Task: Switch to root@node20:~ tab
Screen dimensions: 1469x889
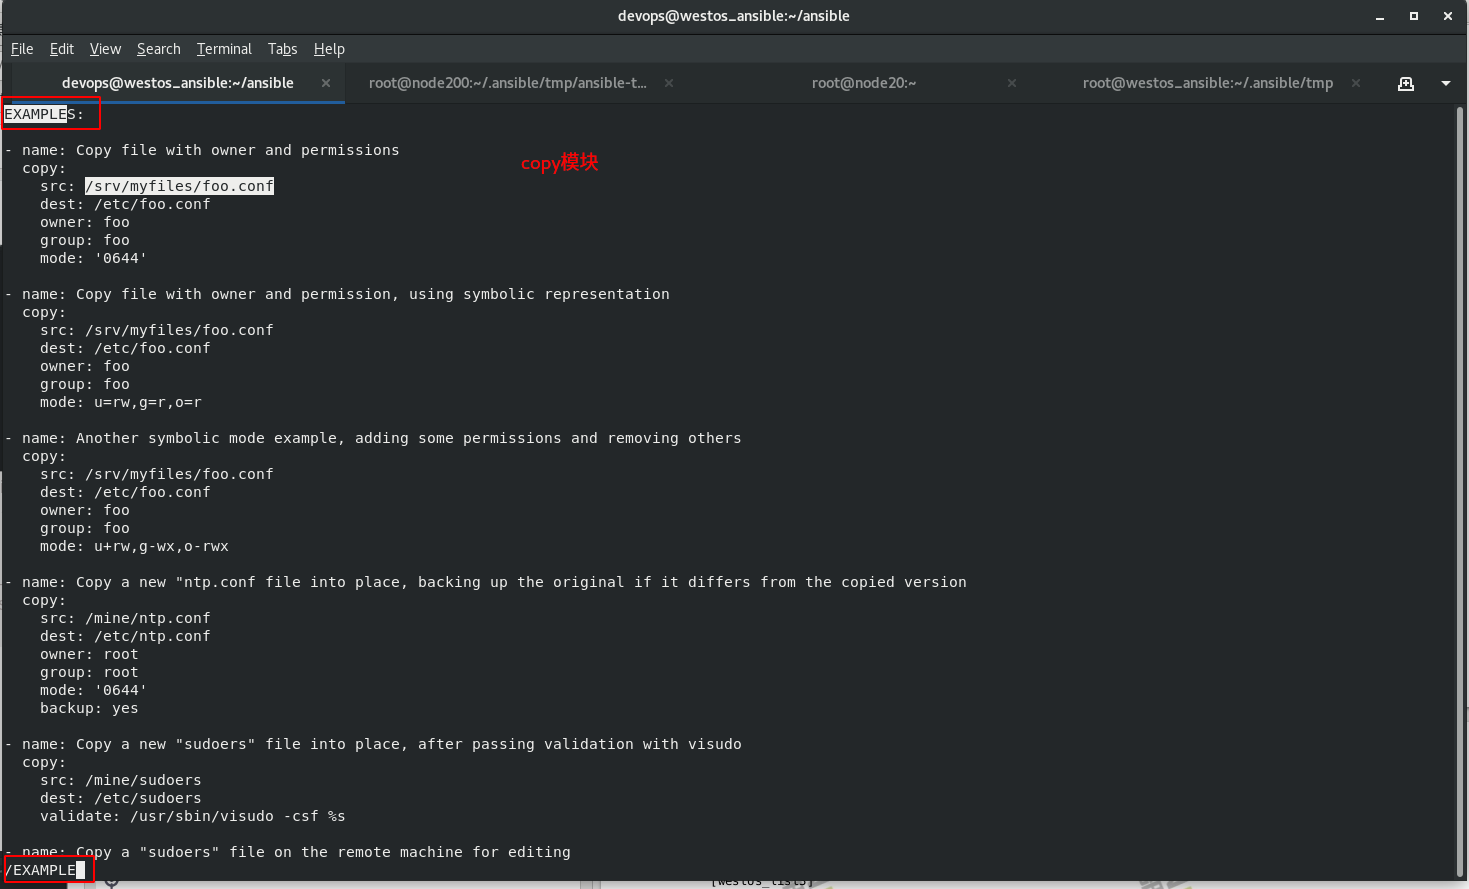Action: 864,83
